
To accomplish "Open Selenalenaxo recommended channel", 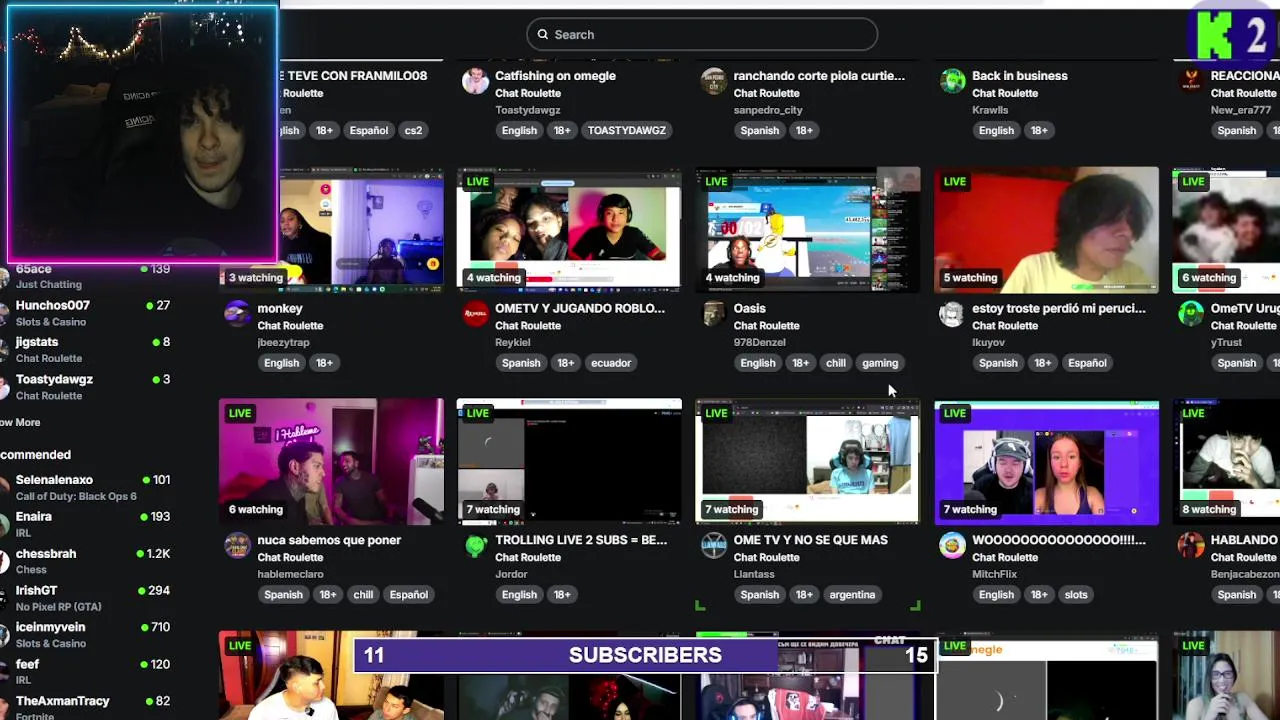I will (x=87, y=487).
